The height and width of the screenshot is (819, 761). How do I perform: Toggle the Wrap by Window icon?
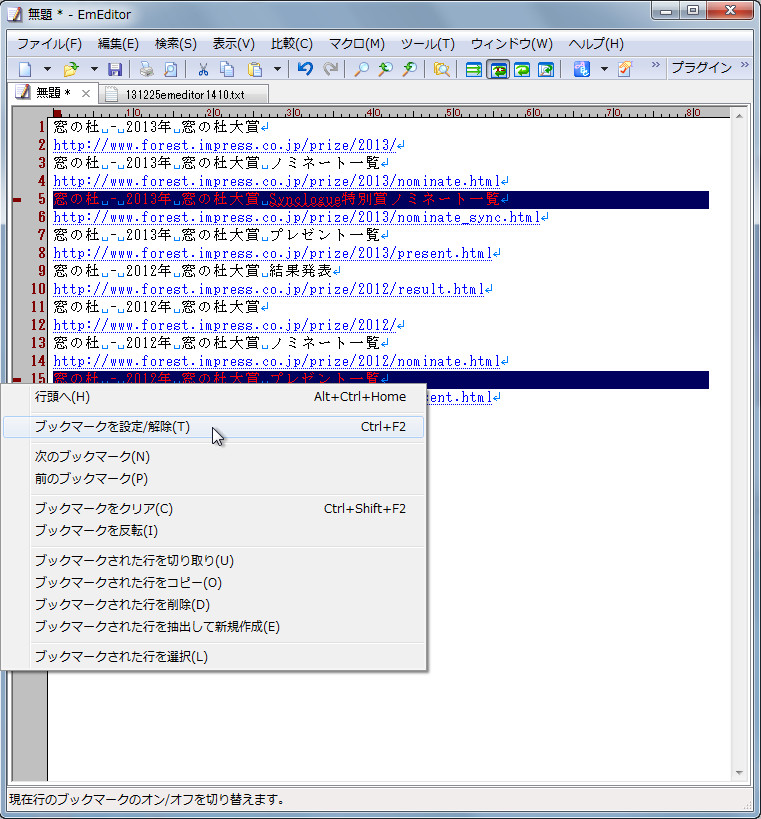click(x=522, y=69)
